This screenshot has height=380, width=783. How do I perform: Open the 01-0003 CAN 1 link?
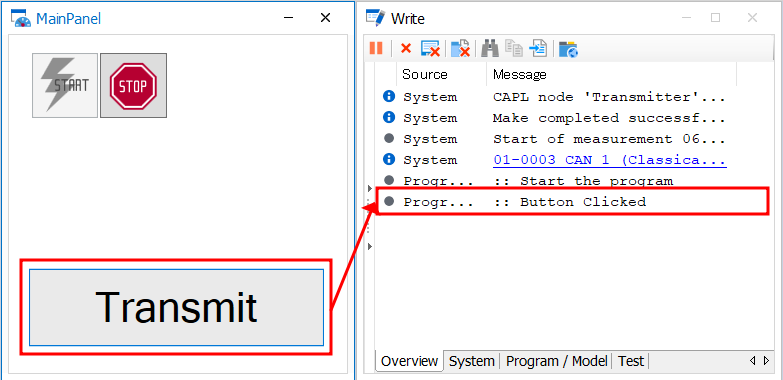click(x=610, y=160)
